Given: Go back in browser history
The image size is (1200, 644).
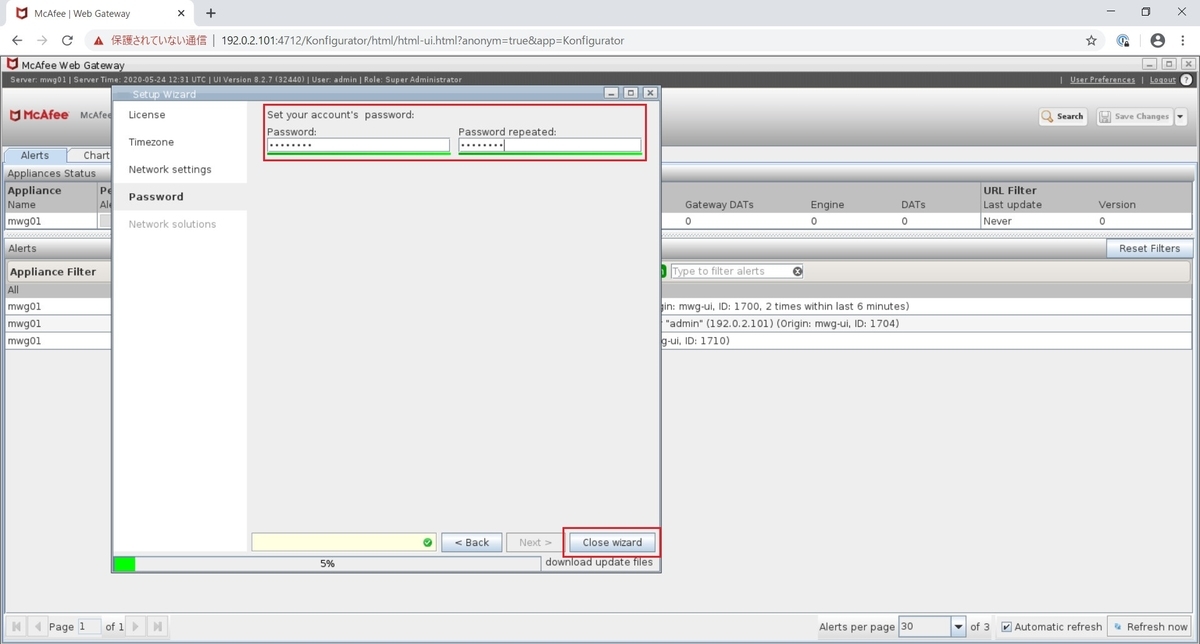Looking at the screenshot, I should [x=17, y=41].
